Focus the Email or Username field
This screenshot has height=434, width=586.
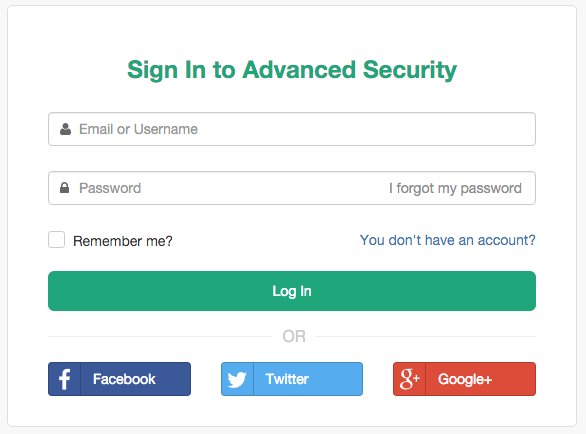[x=292, y=129]
